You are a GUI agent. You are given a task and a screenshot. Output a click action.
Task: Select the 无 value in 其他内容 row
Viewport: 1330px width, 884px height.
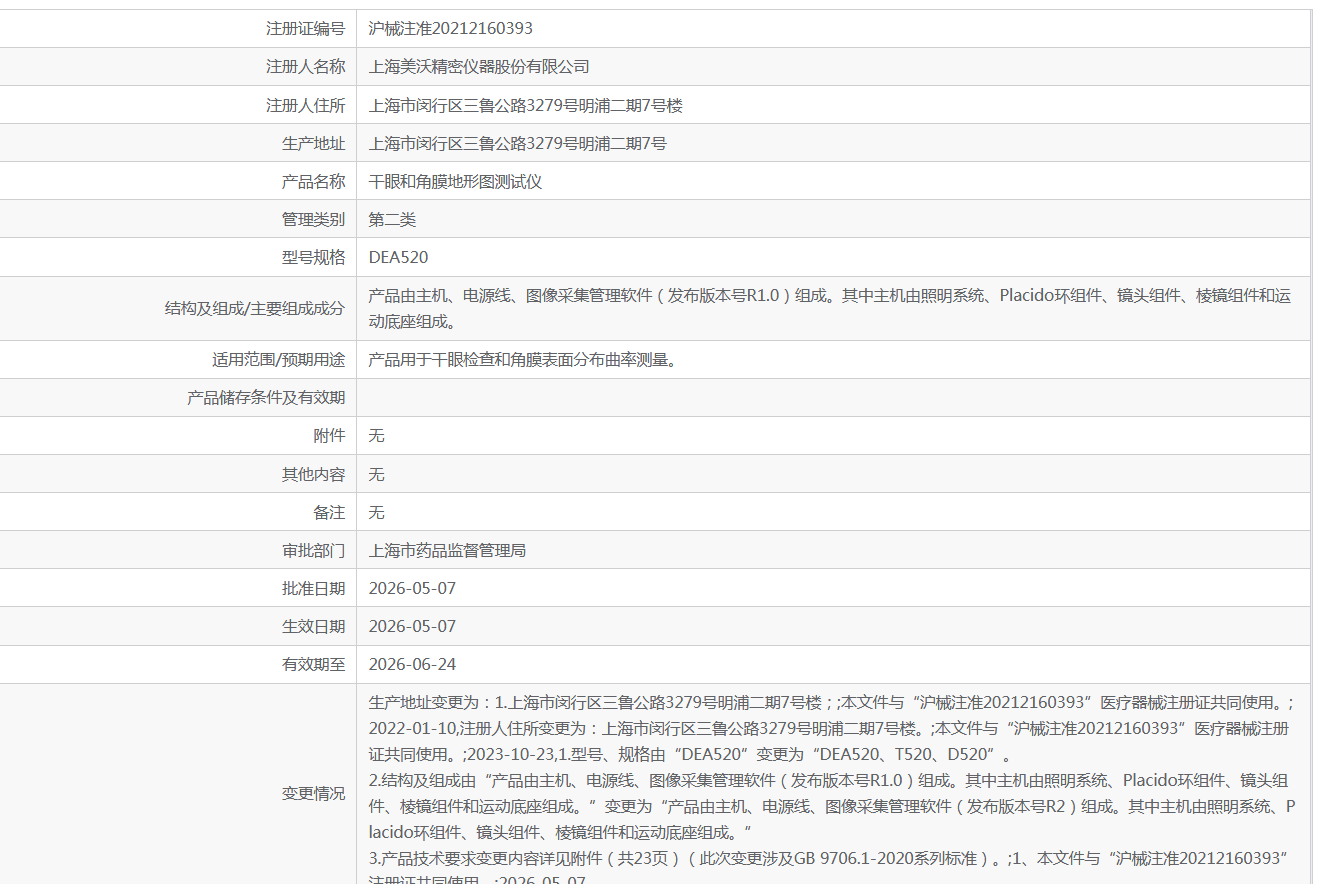pos(376,474)
